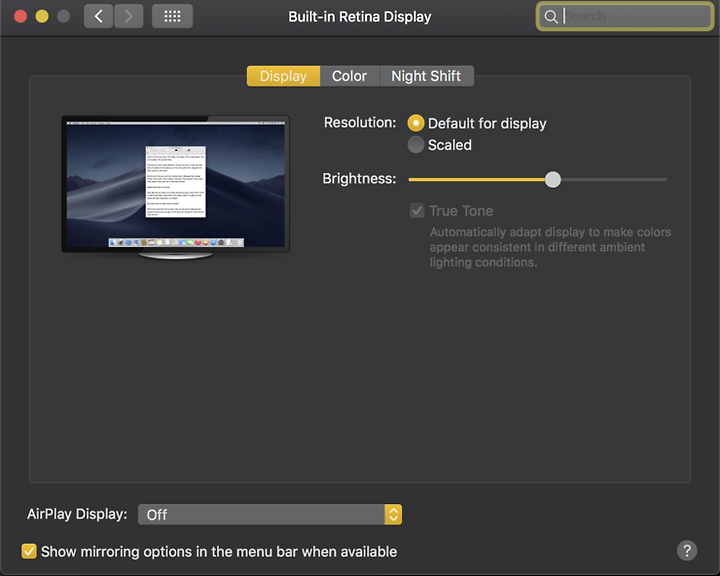Open the help question mark button
The height and width of the screenshot is (576, 720).
pyautogui.click(x=687, y=550)
